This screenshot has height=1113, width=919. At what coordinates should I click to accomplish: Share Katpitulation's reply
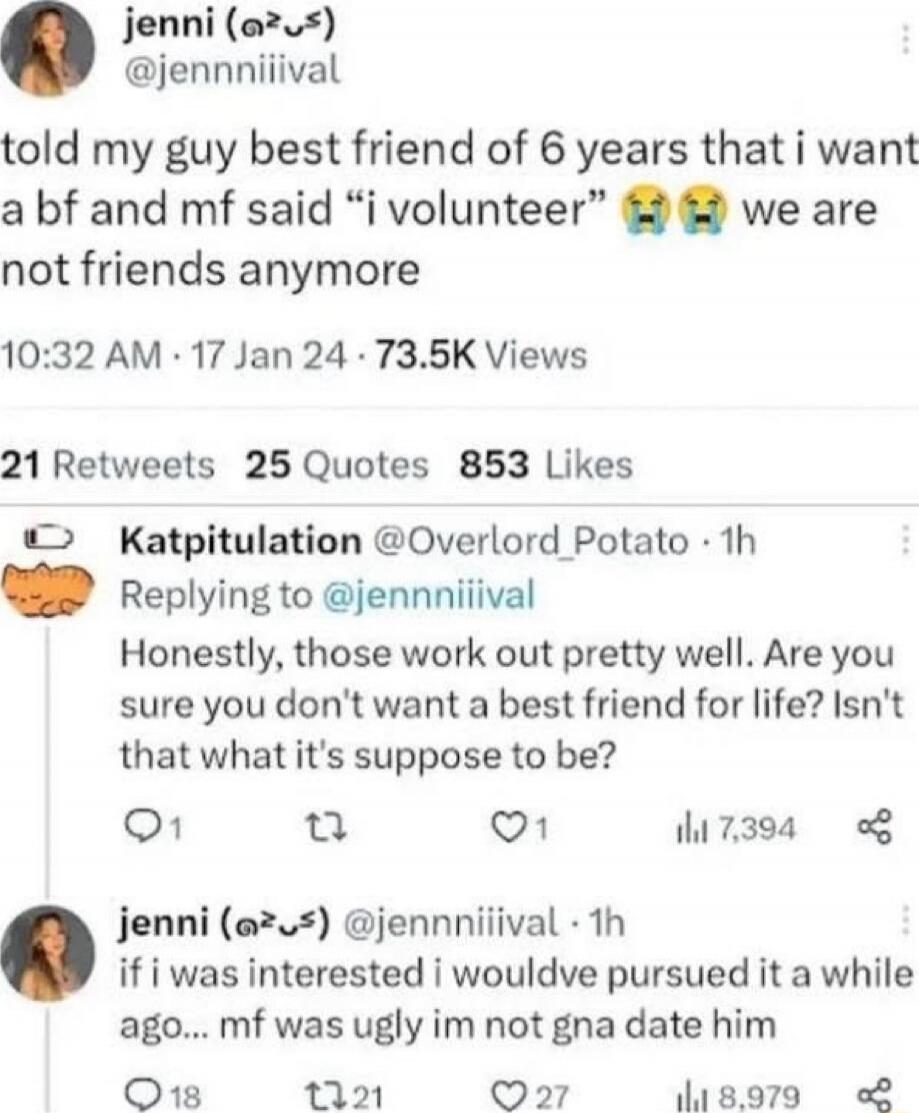click(x=872, y=826)
